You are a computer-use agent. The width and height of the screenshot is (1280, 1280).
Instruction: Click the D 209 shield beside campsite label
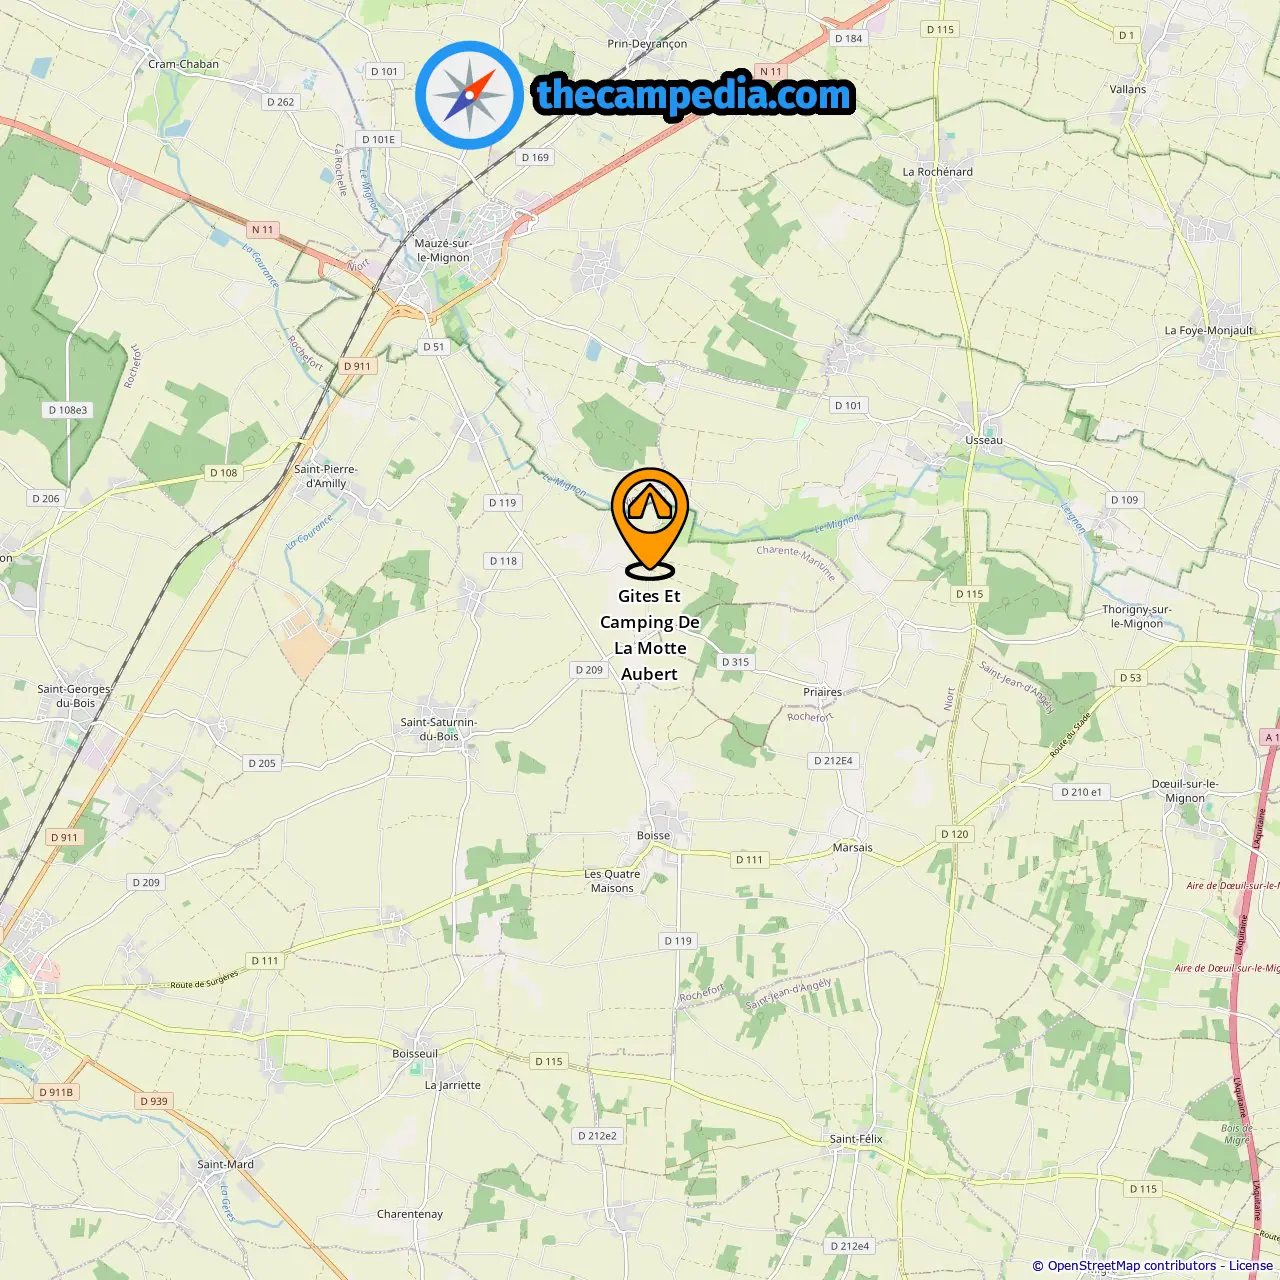click(590, 670)
